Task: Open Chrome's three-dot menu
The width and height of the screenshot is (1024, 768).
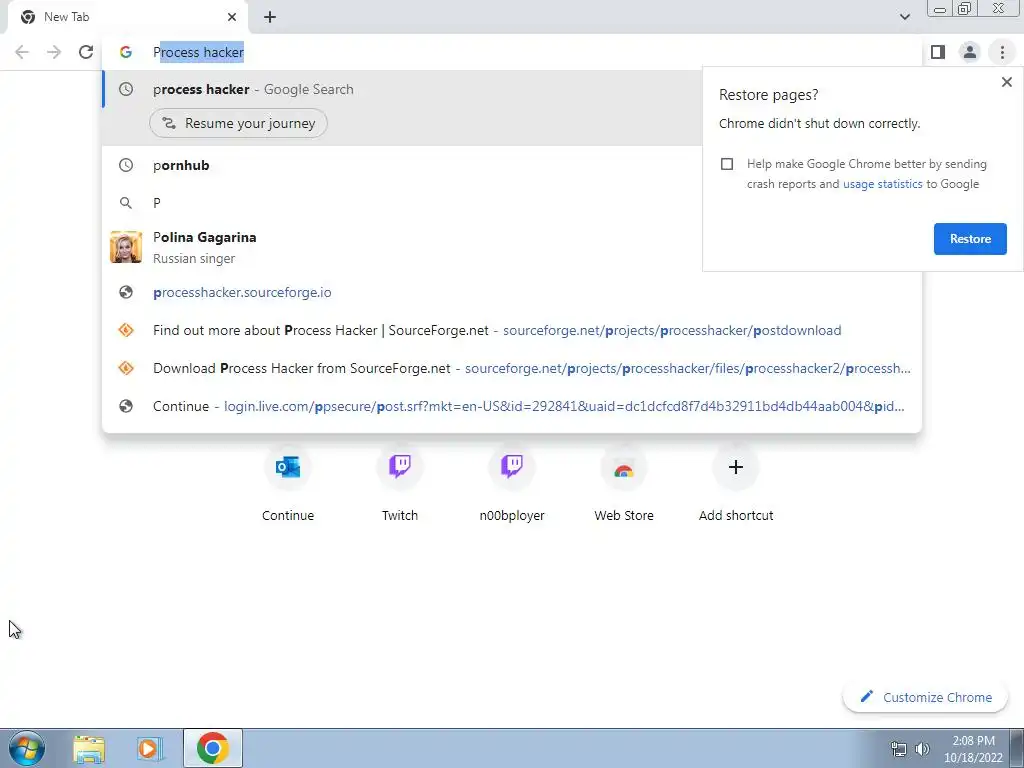Action: [x=1002, y=52]
